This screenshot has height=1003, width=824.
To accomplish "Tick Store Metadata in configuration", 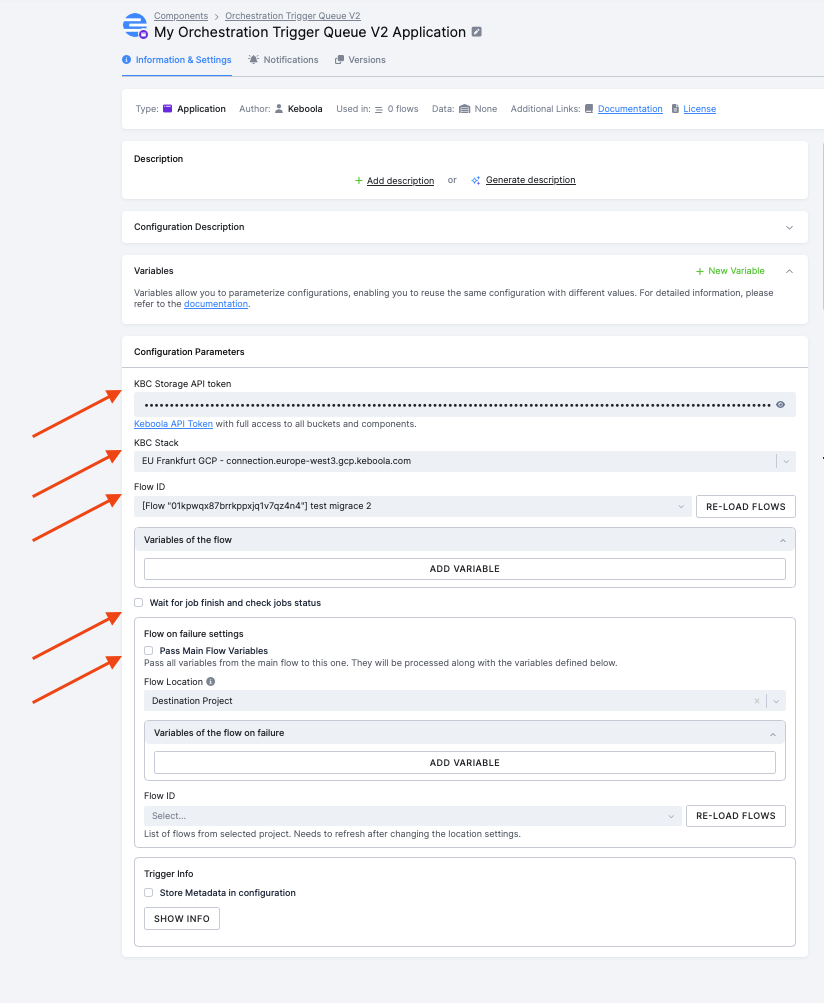I will click(148, 892).
